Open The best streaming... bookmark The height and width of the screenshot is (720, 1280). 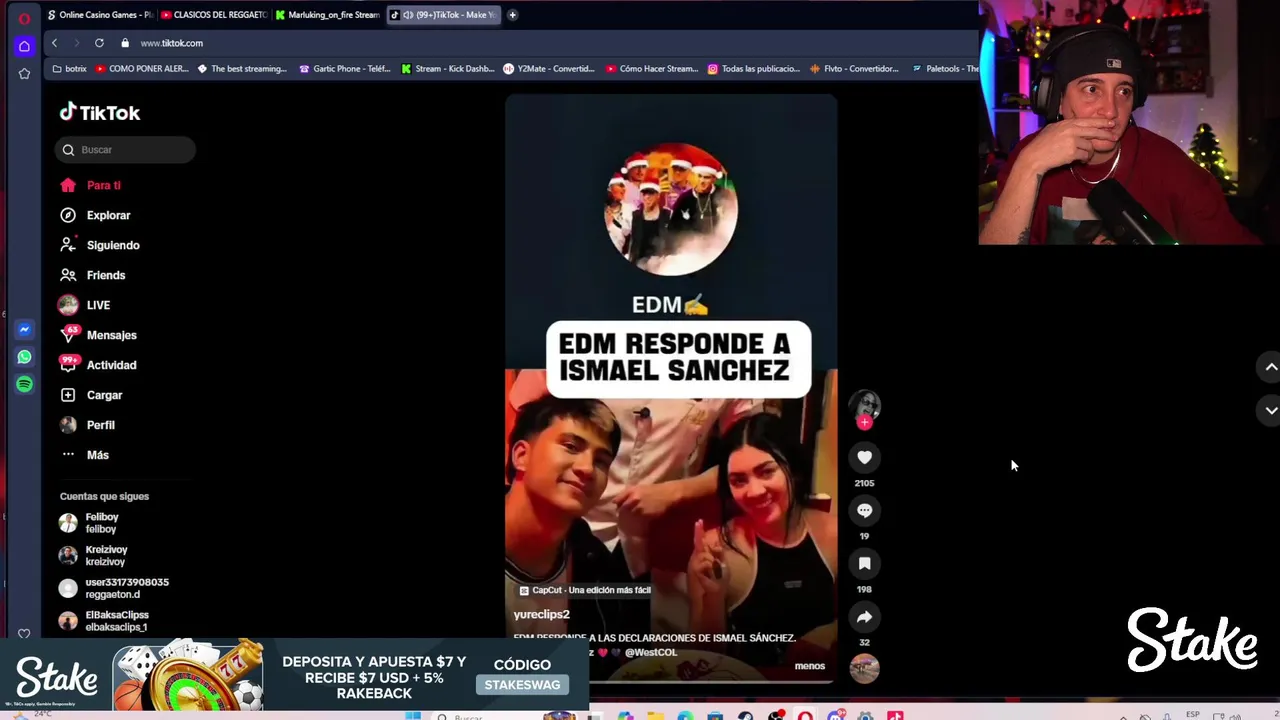(x=242, y=69)
